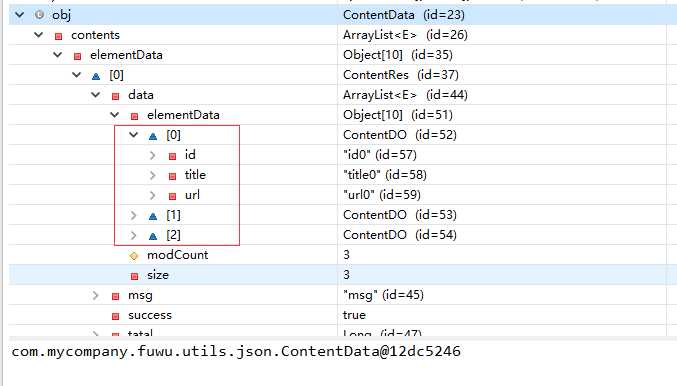Collapse the data ArrayList node
Image resolution: width=677 pixels, height=386 pixels.
pos(95,95)
